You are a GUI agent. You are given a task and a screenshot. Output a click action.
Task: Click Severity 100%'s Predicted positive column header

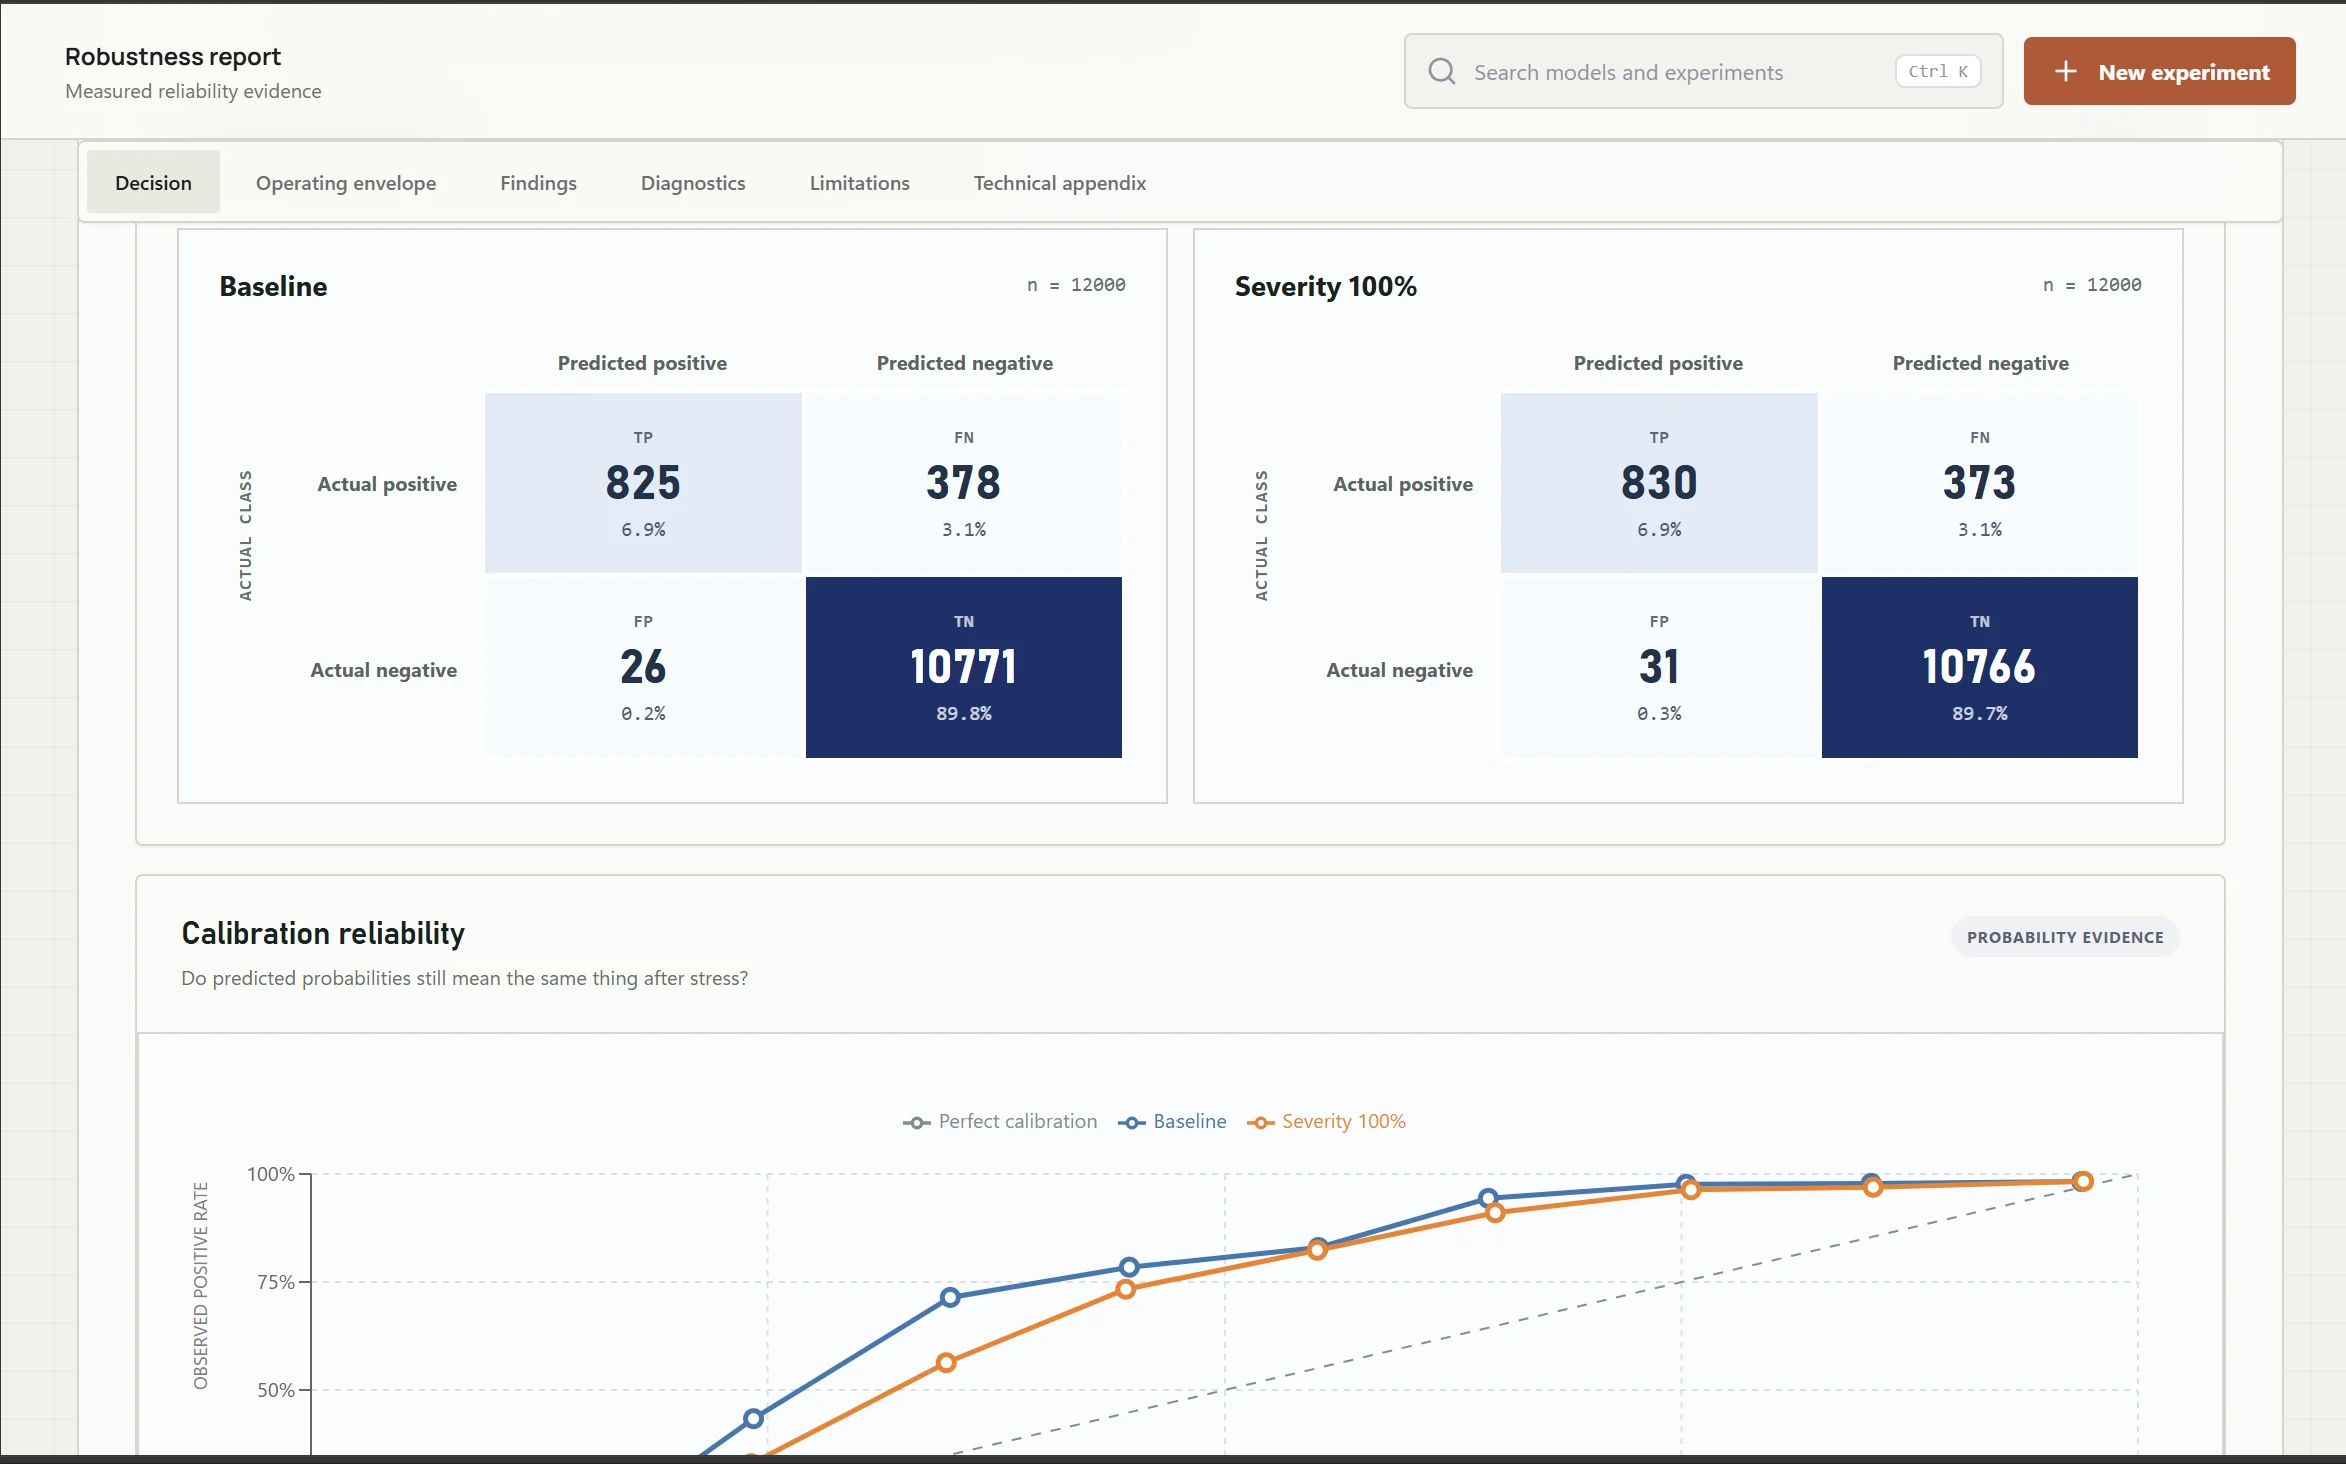click(x=1658, y=363)
